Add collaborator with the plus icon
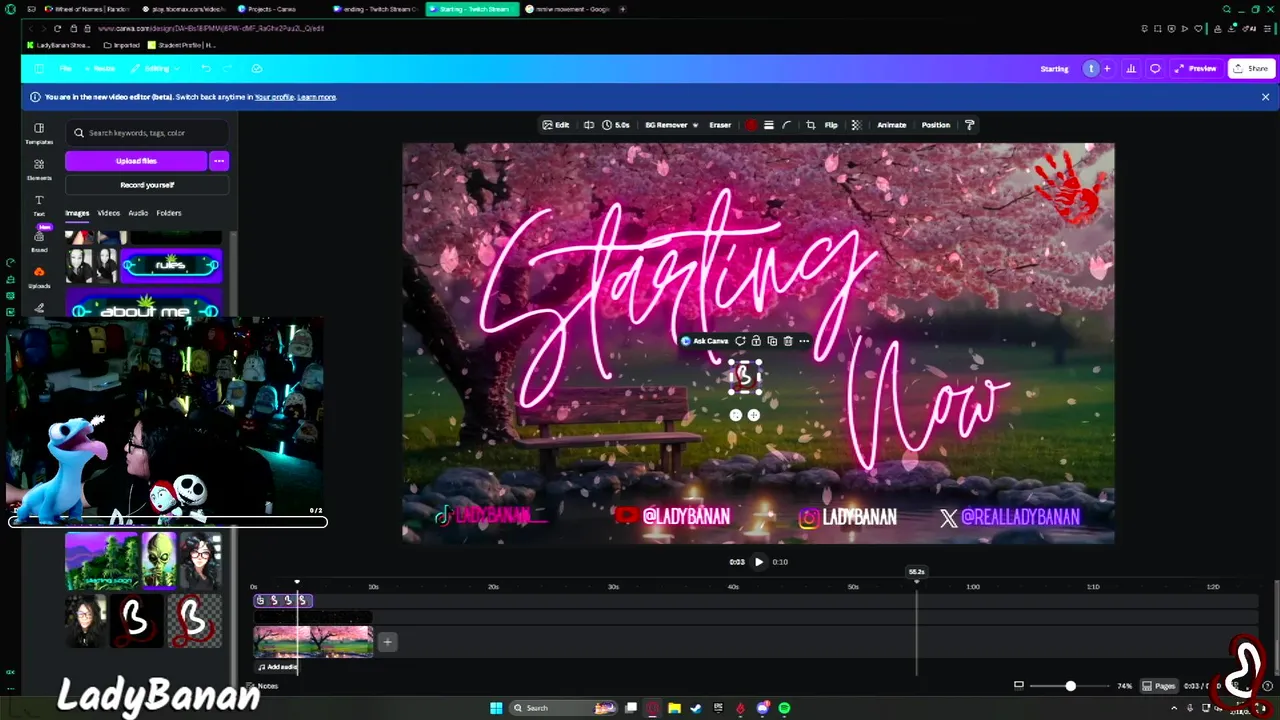 click(1107, 69)
